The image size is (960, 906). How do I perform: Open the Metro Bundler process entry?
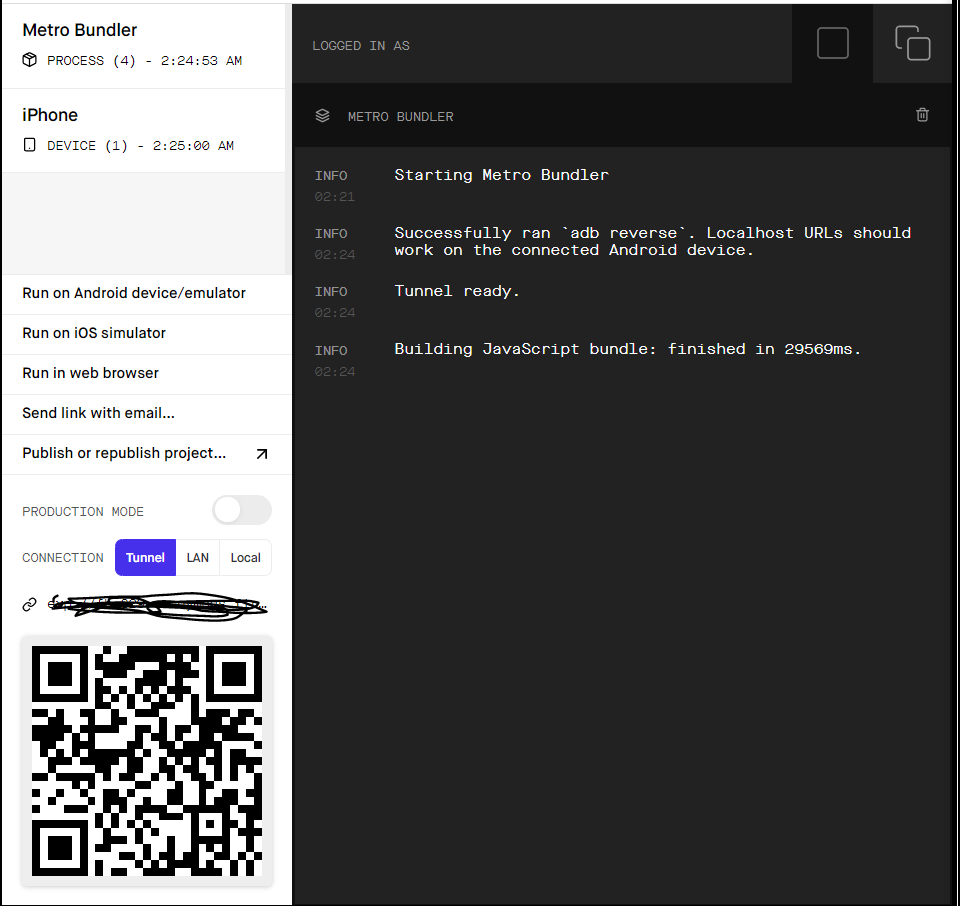pos(144,45)
